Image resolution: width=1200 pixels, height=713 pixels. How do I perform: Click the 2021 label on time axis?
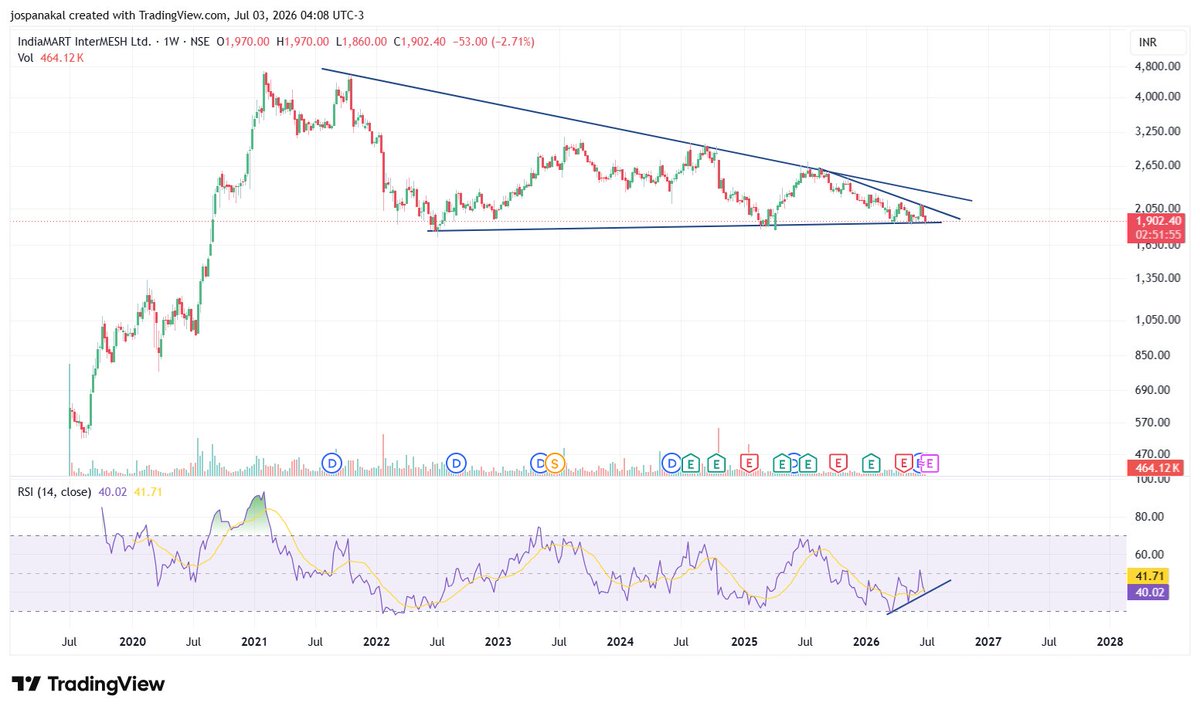click(x=254, y=640)
